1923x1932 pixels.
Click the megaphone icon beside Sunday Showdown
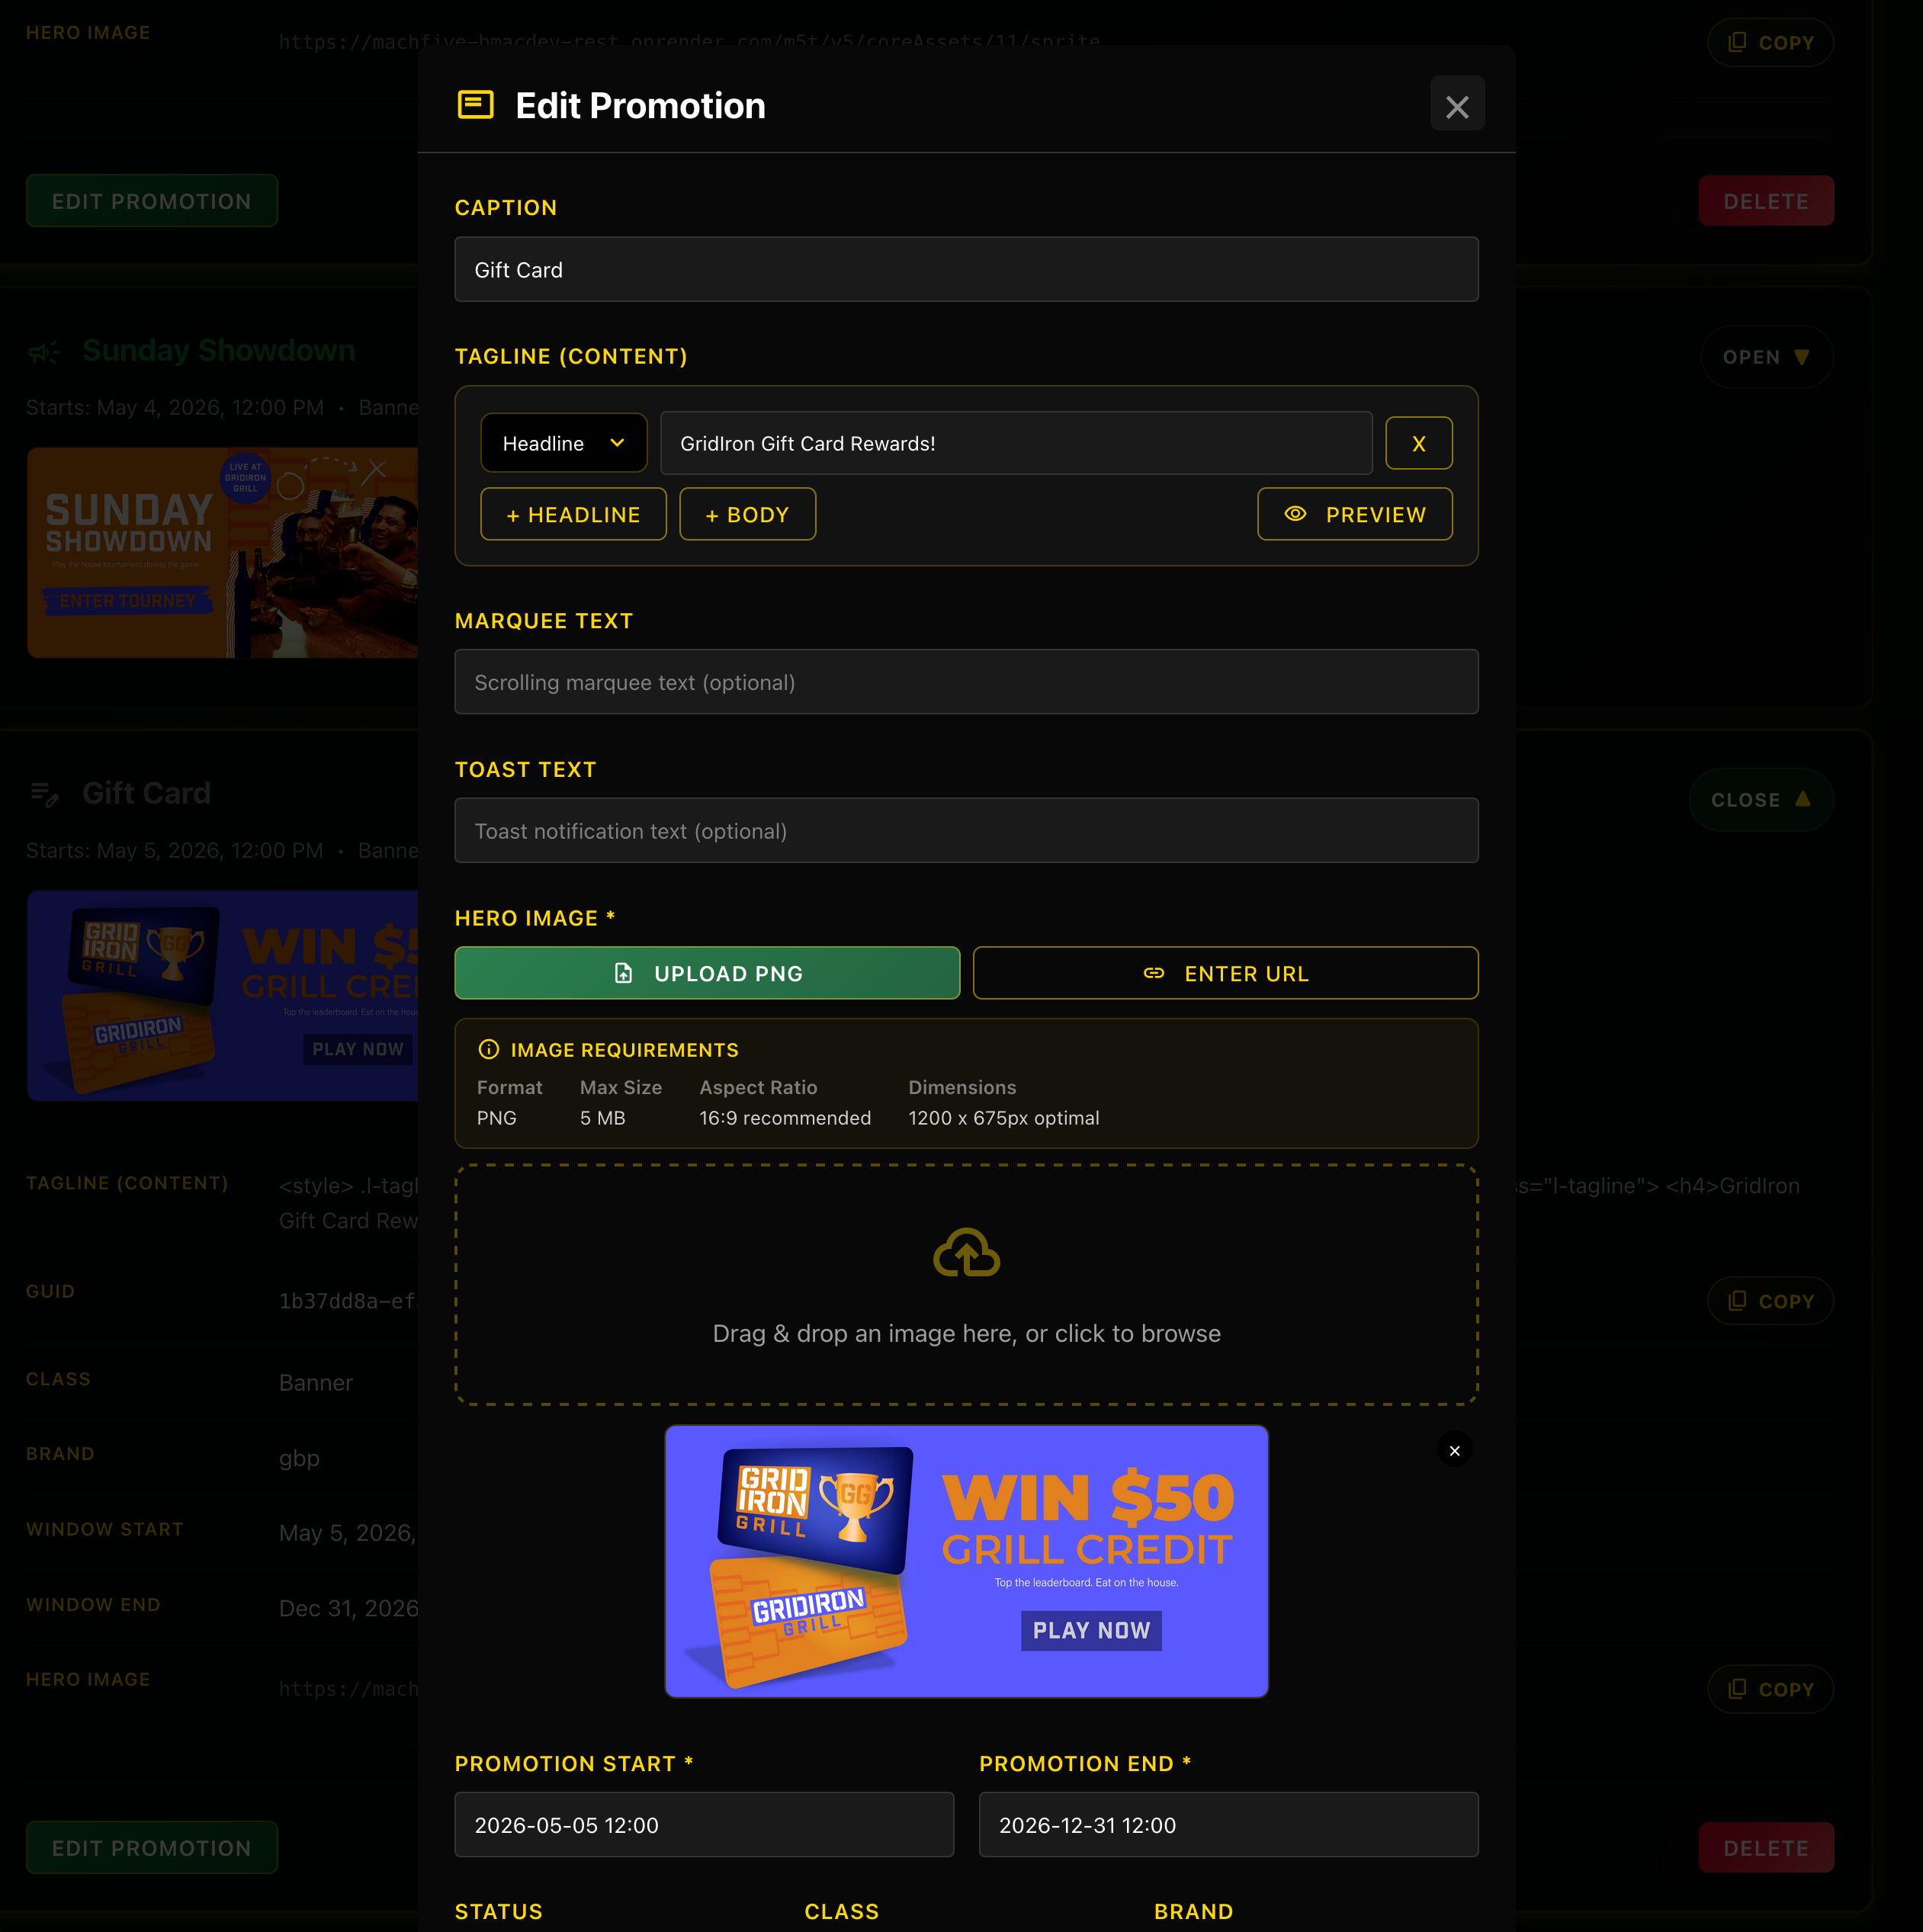click(x=44, y=352)
